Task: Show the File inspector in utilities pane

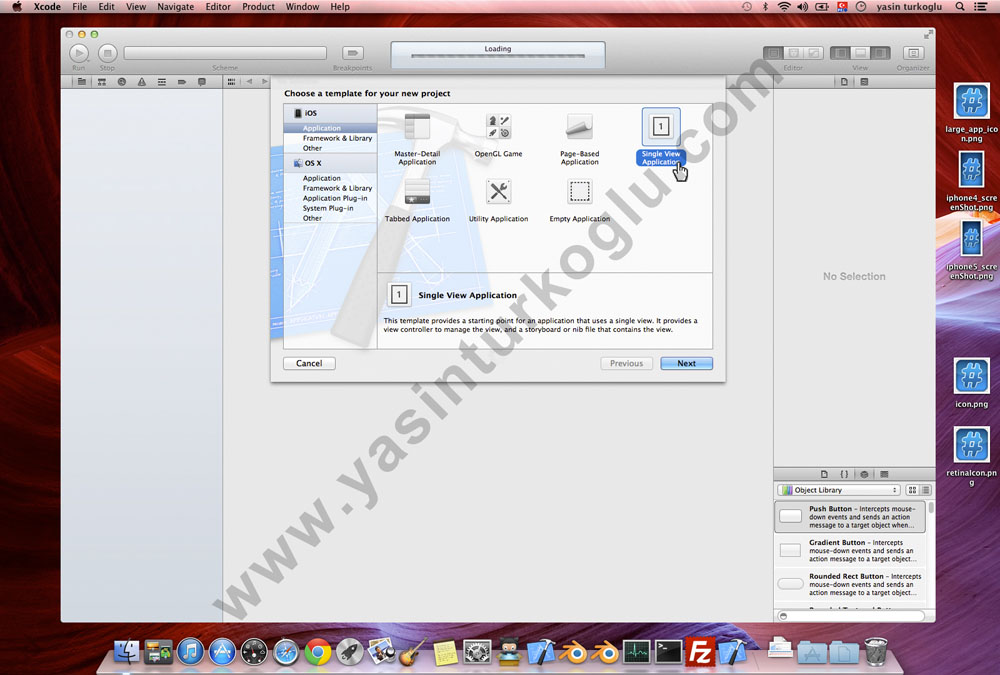Action: (x=844, y=82)
